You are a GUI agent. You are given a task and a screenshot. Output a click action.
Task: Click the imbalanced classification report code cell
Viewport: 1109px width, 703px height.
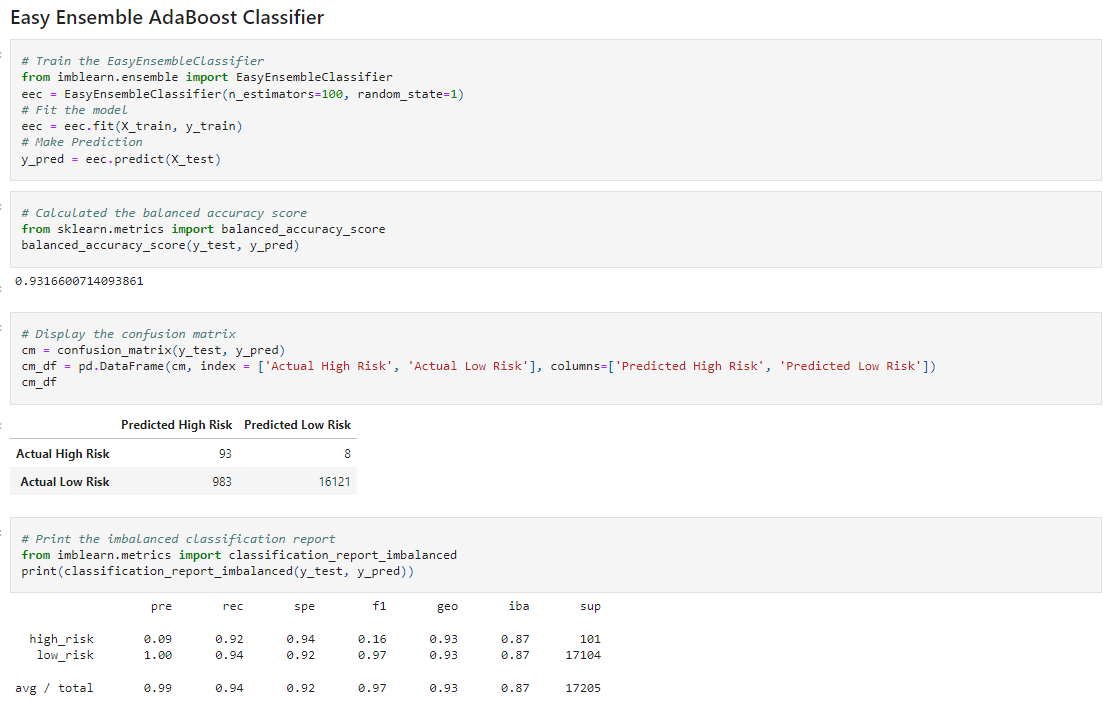(556, 555)
